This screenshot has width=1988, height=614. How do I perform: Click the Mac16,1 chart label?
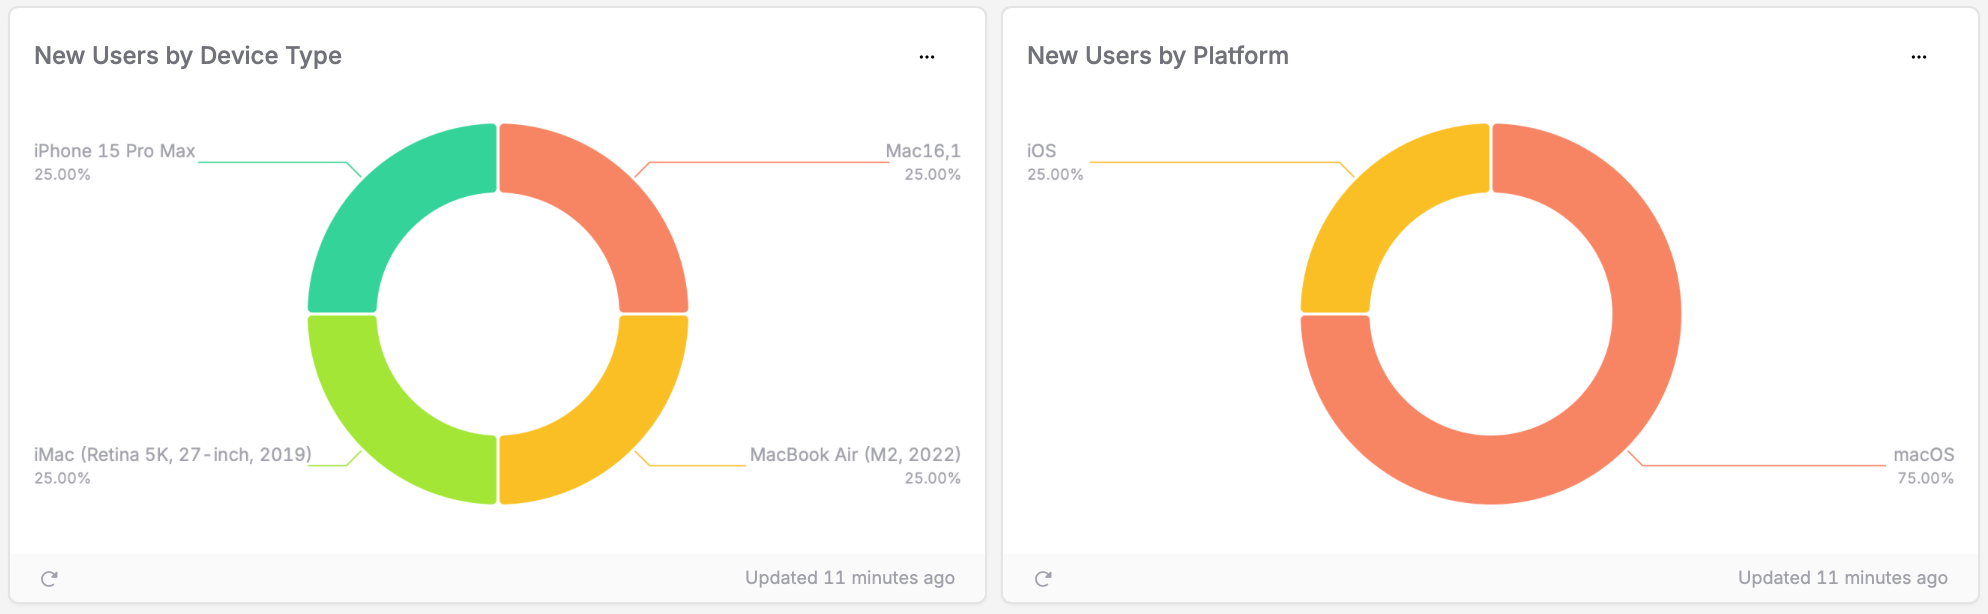pos(922,151)
